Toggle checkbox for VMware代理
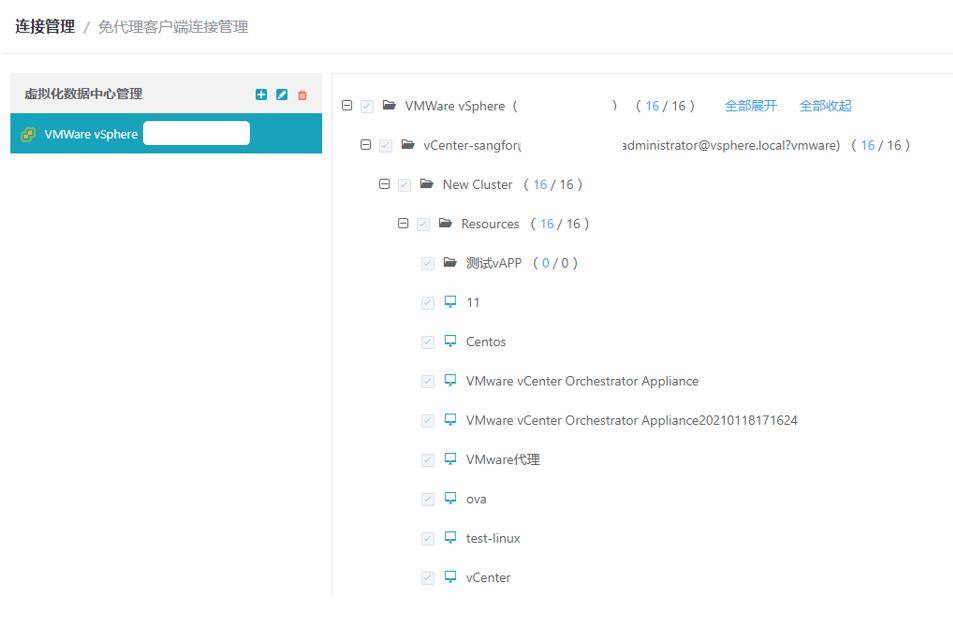This screenshot has height=619, width=953. [x=428, y=460]
